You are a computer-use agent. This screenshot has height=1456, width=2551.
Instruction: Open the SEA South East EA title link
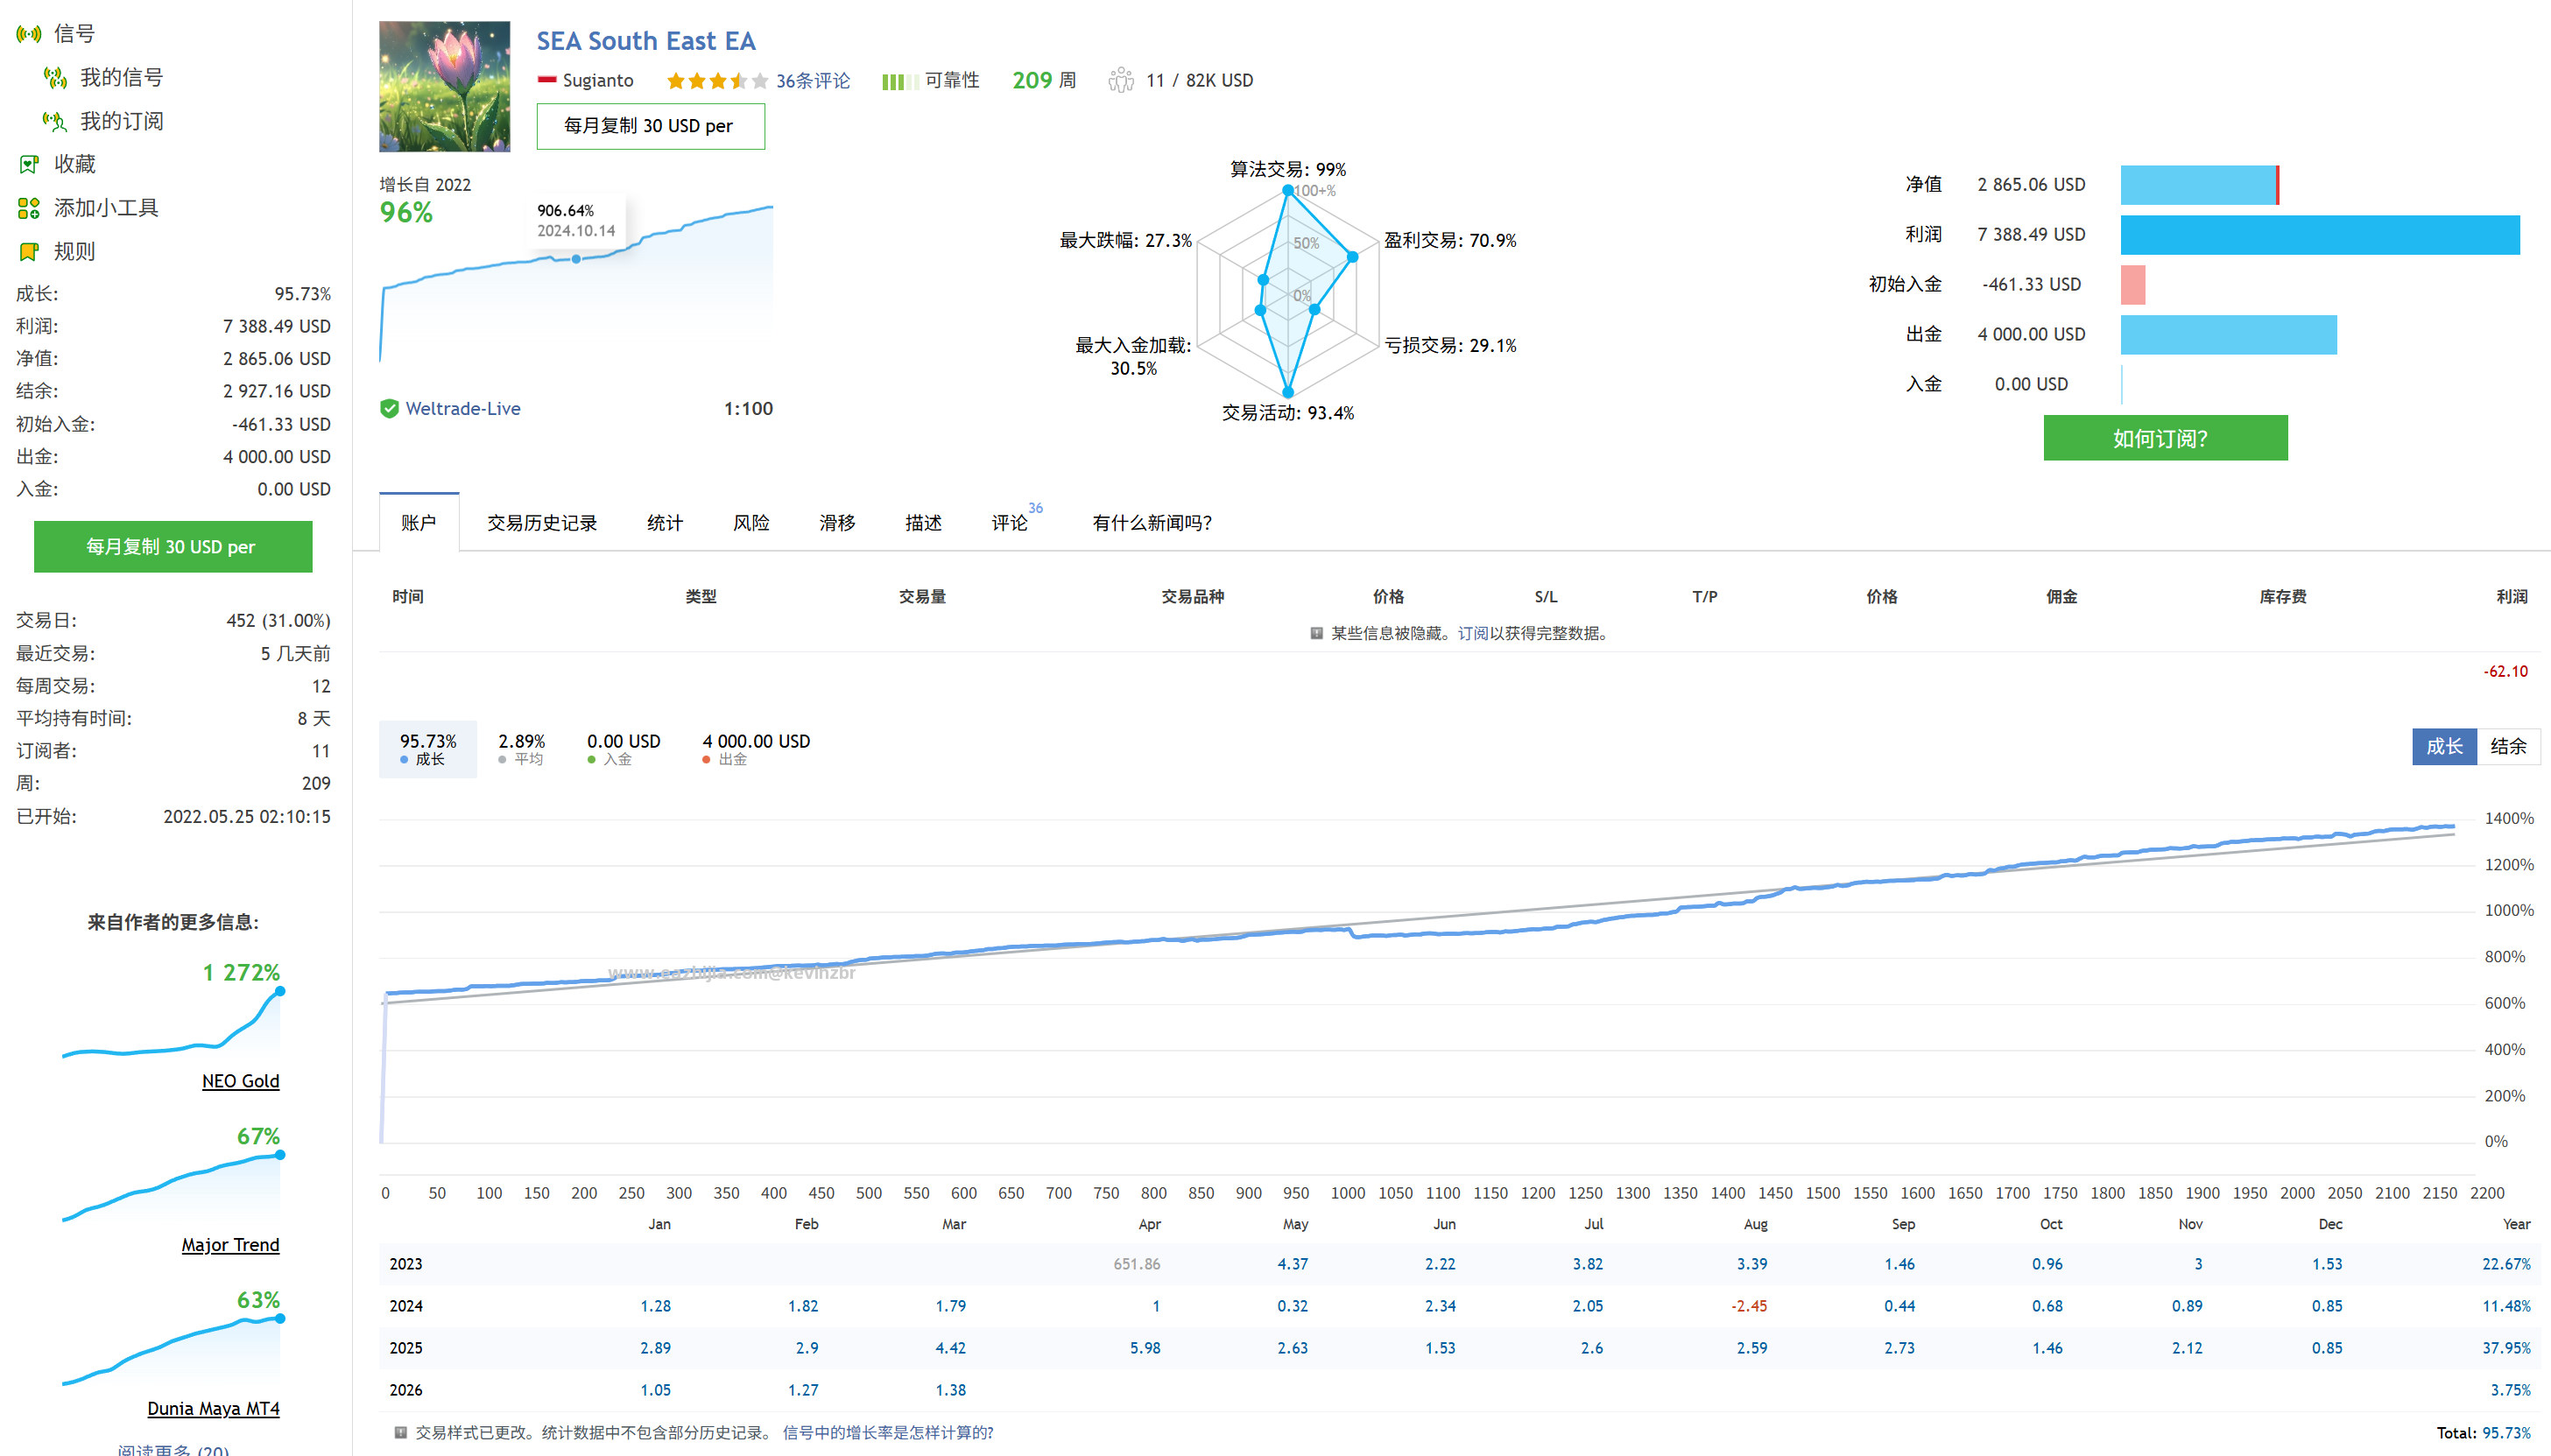point(645,41)
